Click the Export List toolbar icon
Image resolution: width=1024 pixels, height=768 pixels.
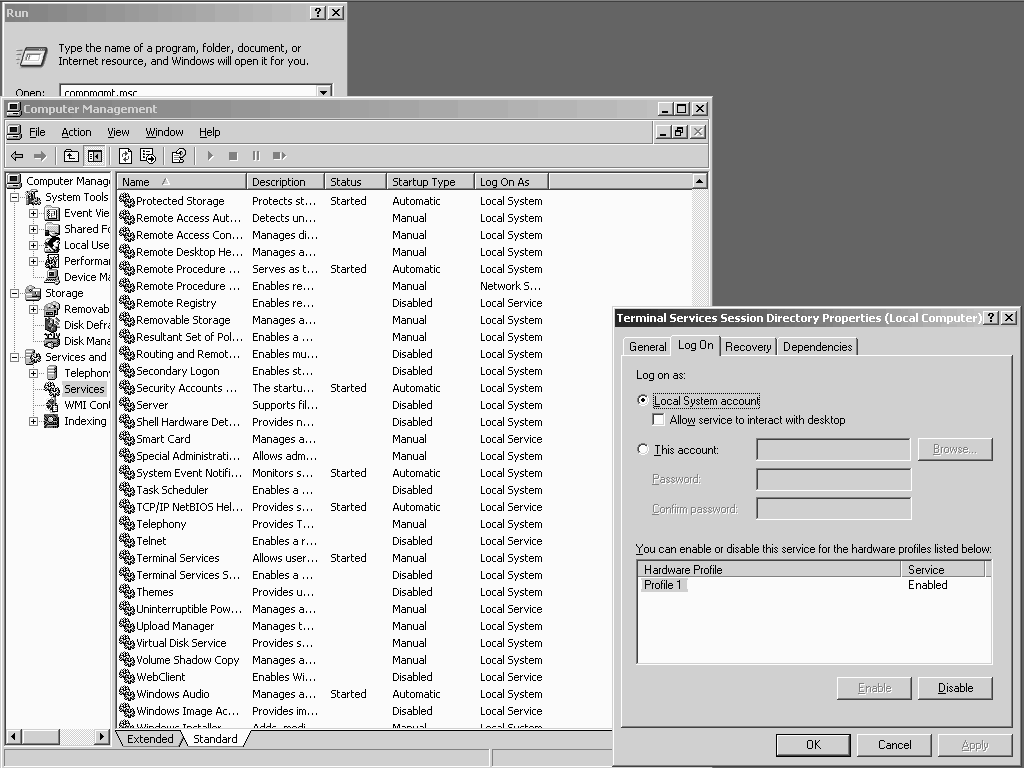point(148,156)
